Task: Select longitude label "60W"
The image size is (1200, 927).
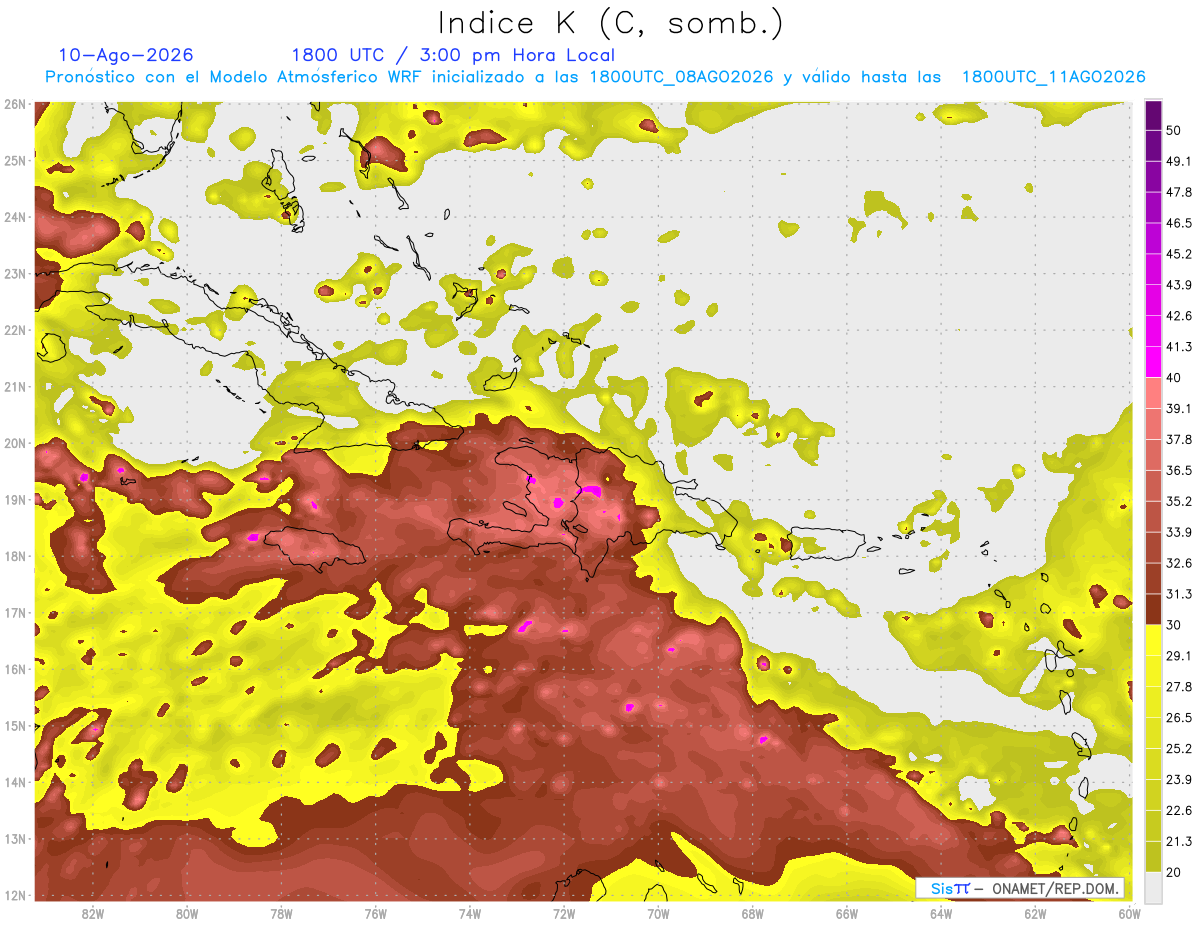Action: point(1130,914)
